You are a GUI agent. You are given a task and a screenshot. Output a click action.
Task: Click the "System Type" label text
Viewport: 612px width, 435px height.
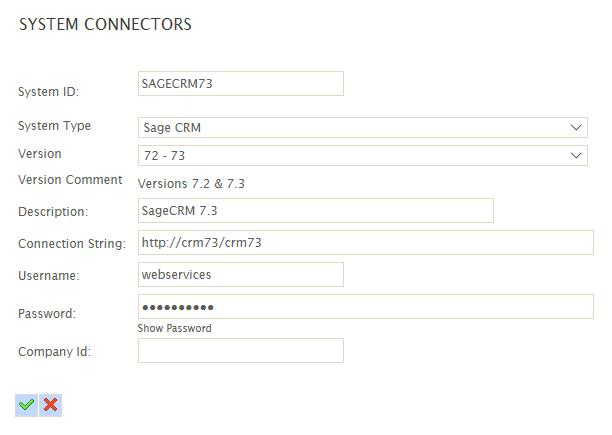point(54,126)
